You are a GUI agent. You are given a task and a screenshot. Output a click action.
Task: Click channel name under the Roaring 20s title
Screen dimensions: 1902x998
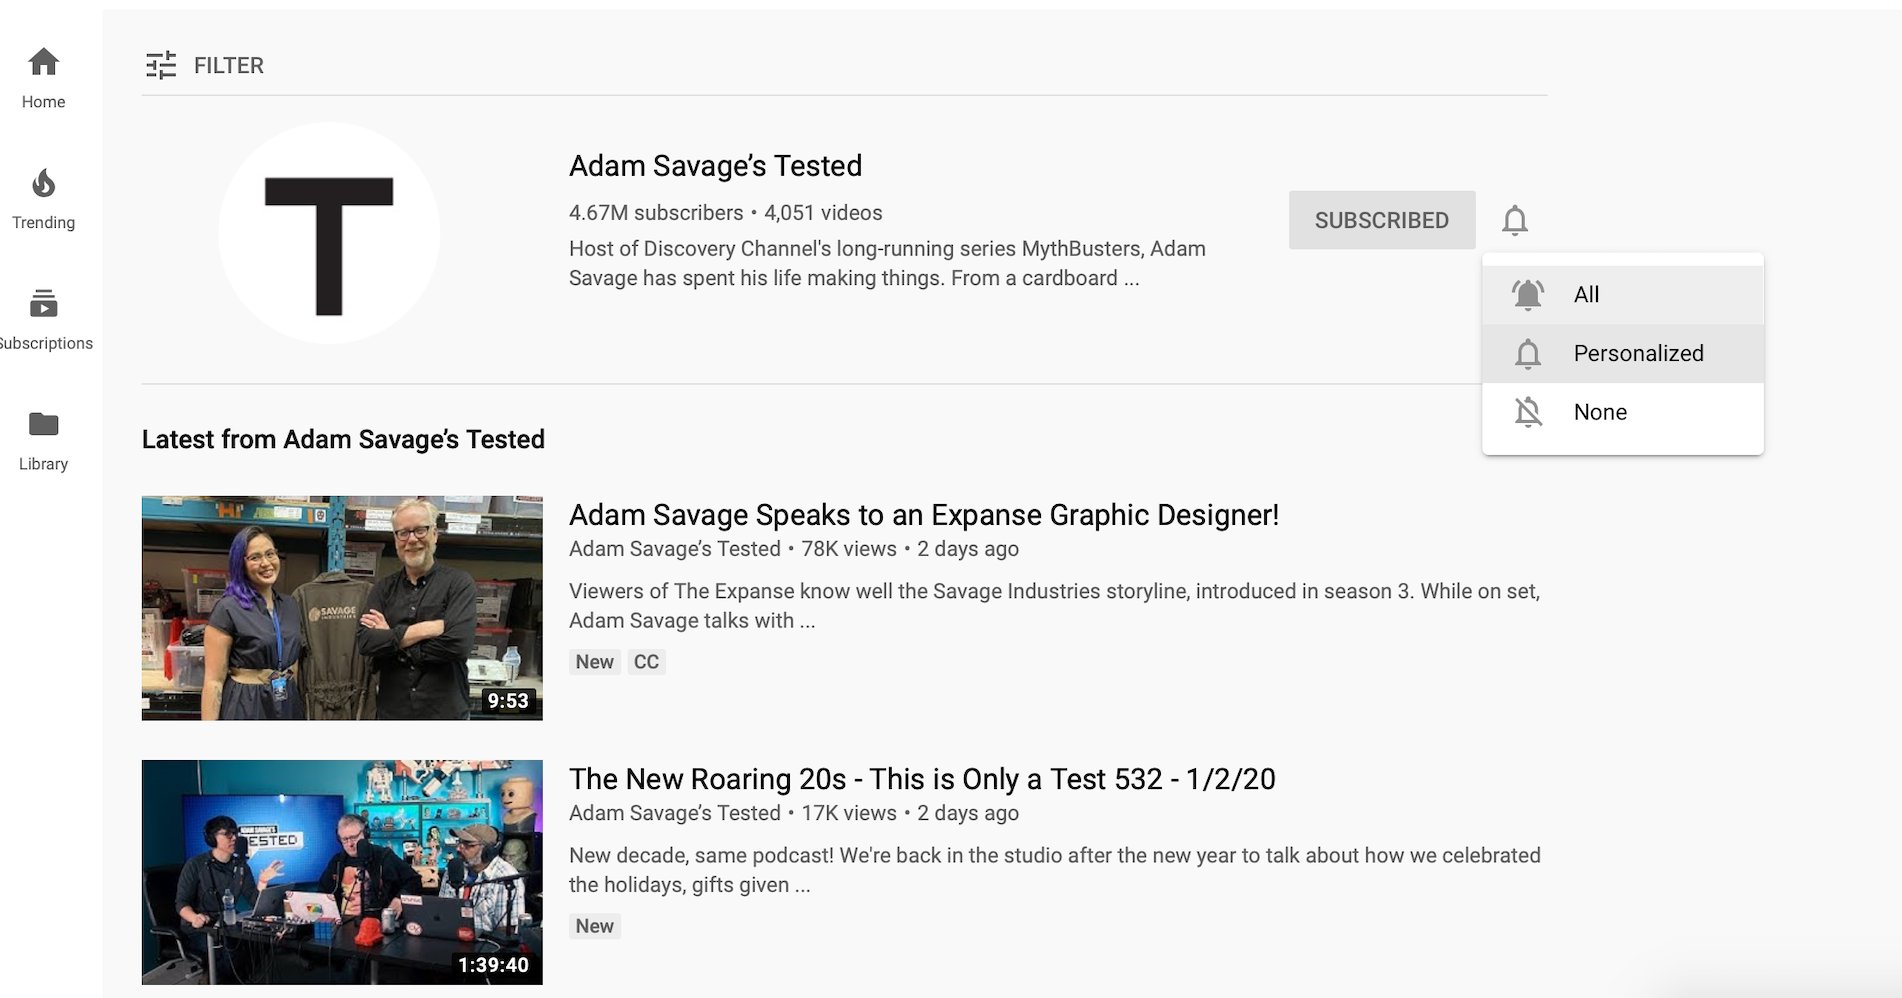(675, 813)
